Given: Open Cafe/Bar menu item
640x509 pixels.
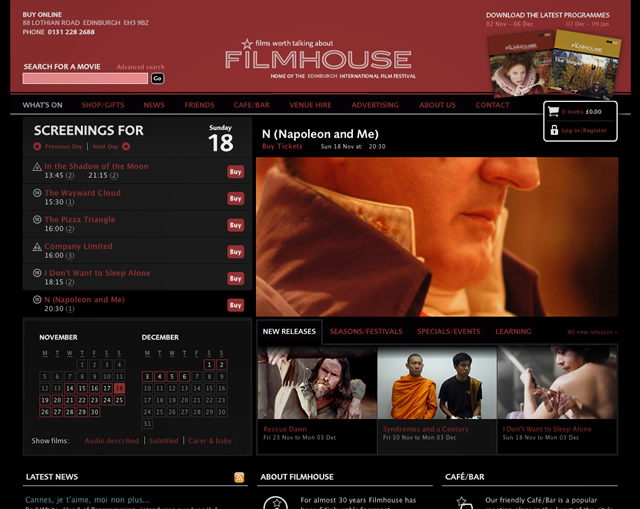Looking at the screenshot, I should (251, 105).
